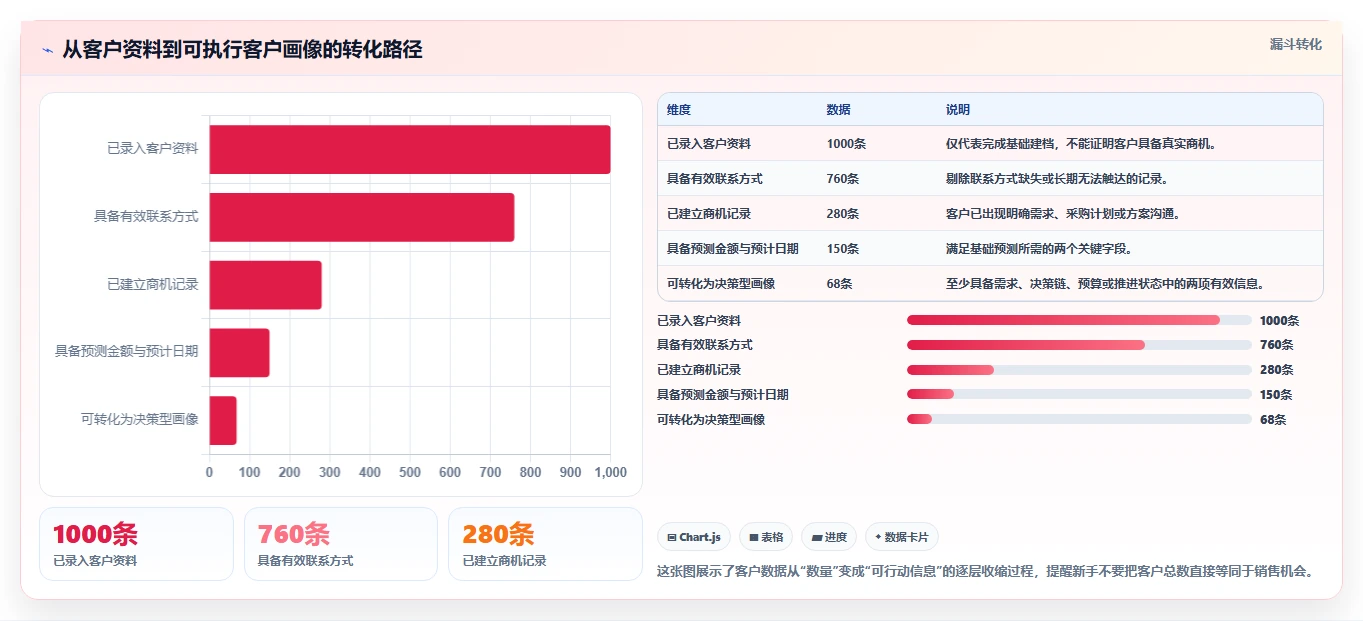
Task: Click the table cell 760条
Action: [x=843, y=179]
